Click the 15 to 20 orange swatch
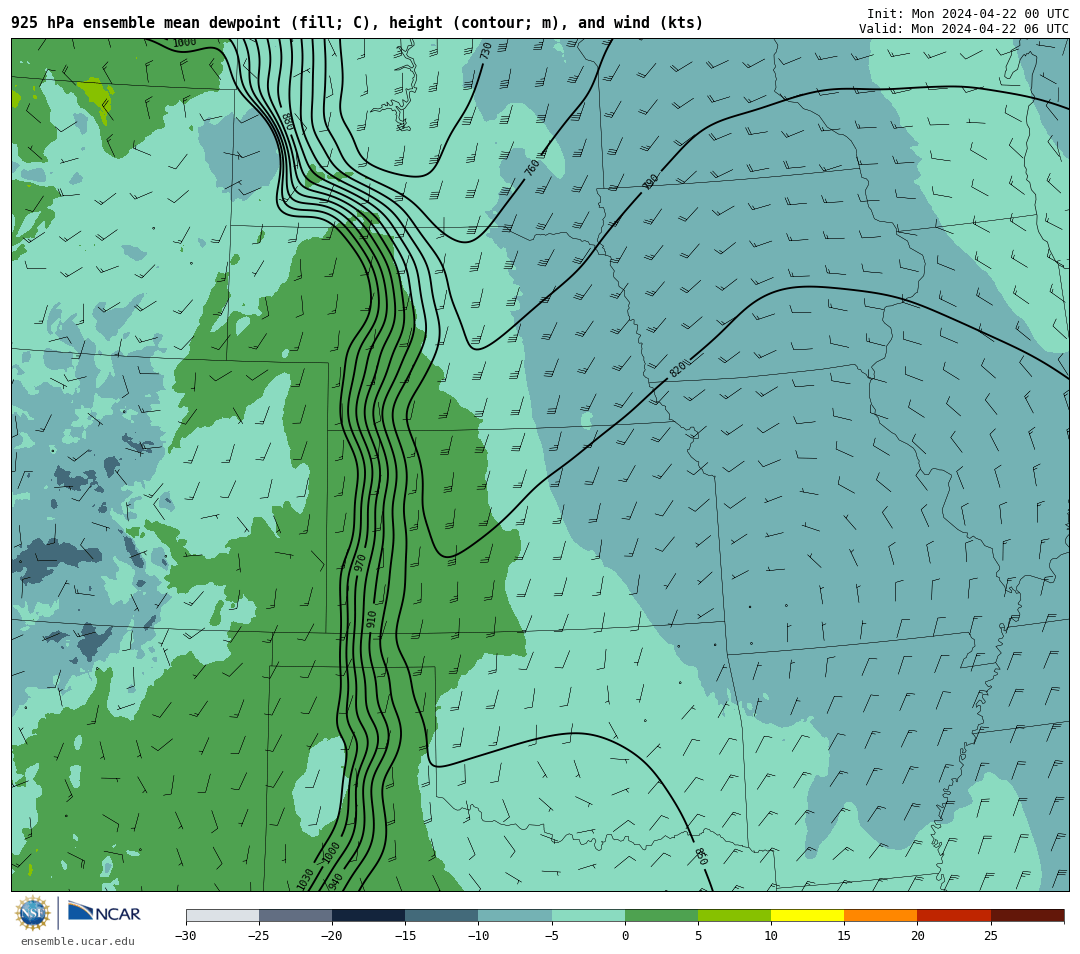1080x954 pixels. (x=881, y=915)
